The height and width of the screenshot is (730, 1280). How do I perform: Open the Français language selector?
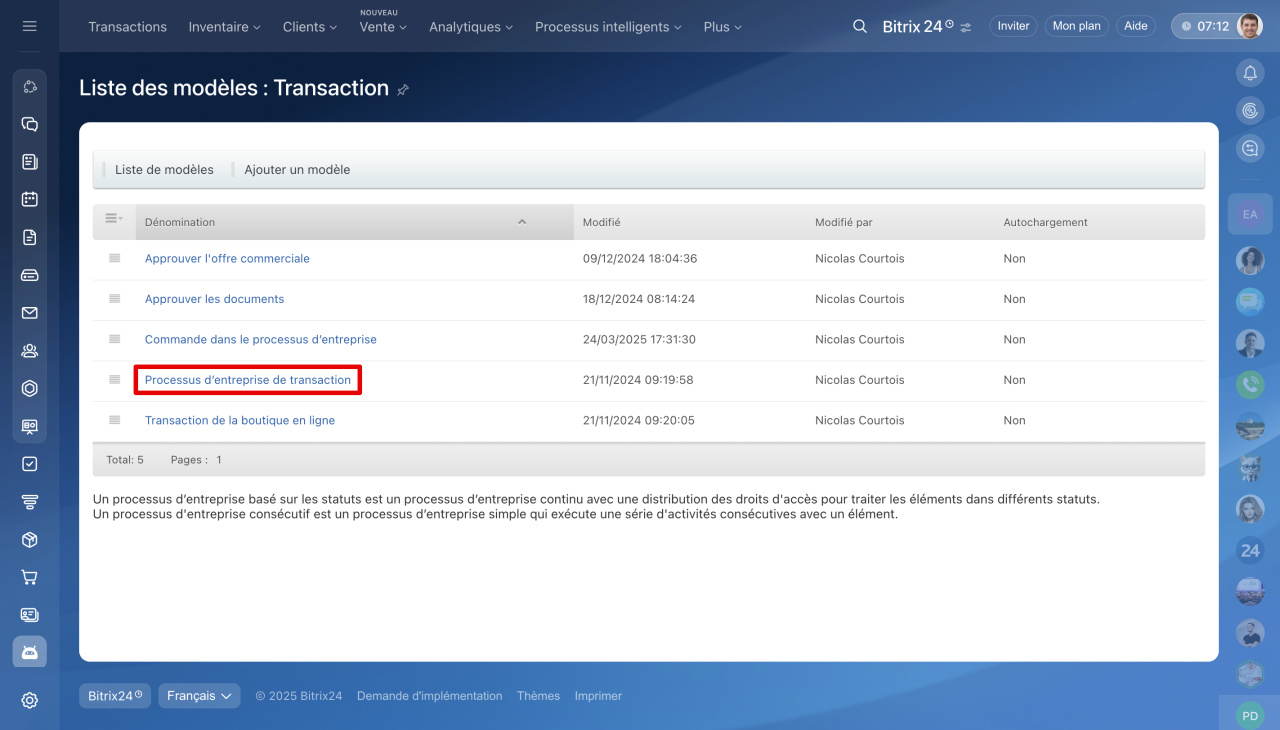point(199,696)
